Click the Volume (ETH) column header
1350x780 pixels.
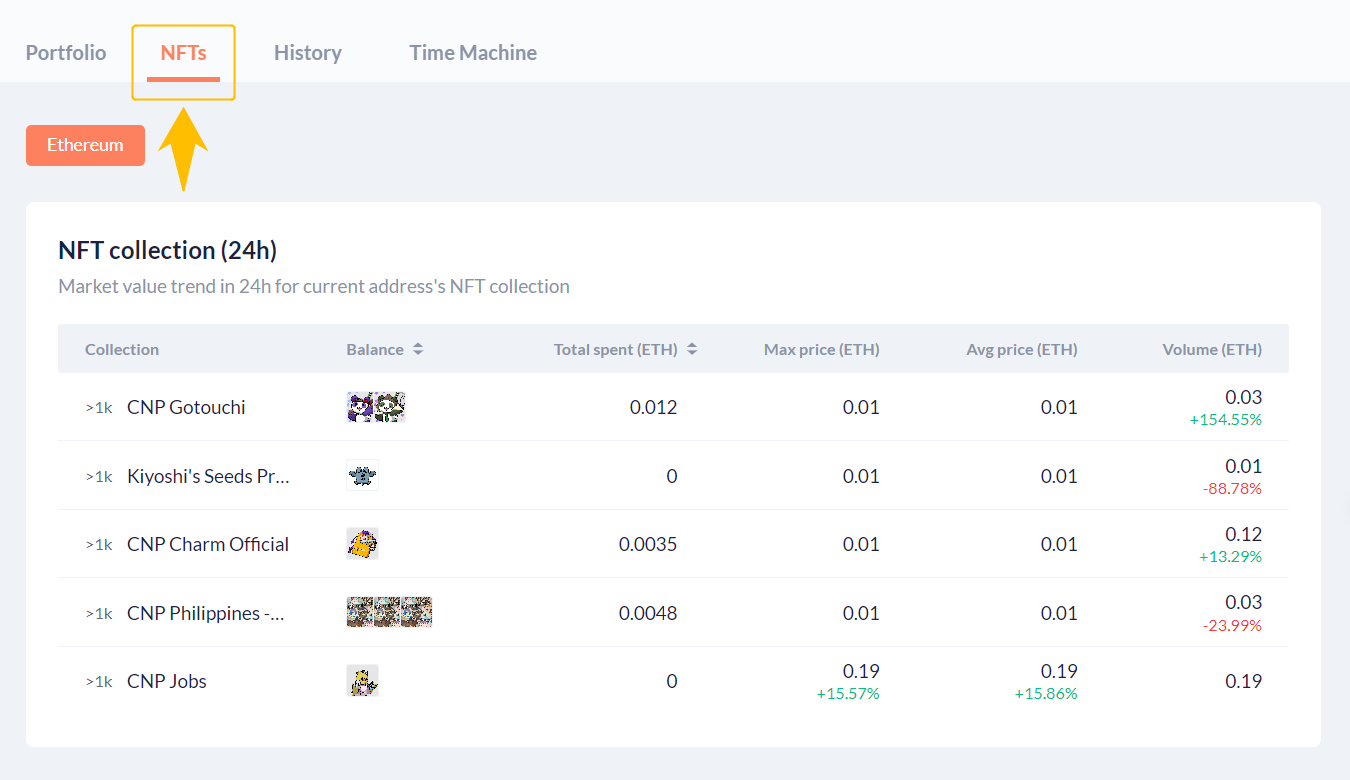1212,349
